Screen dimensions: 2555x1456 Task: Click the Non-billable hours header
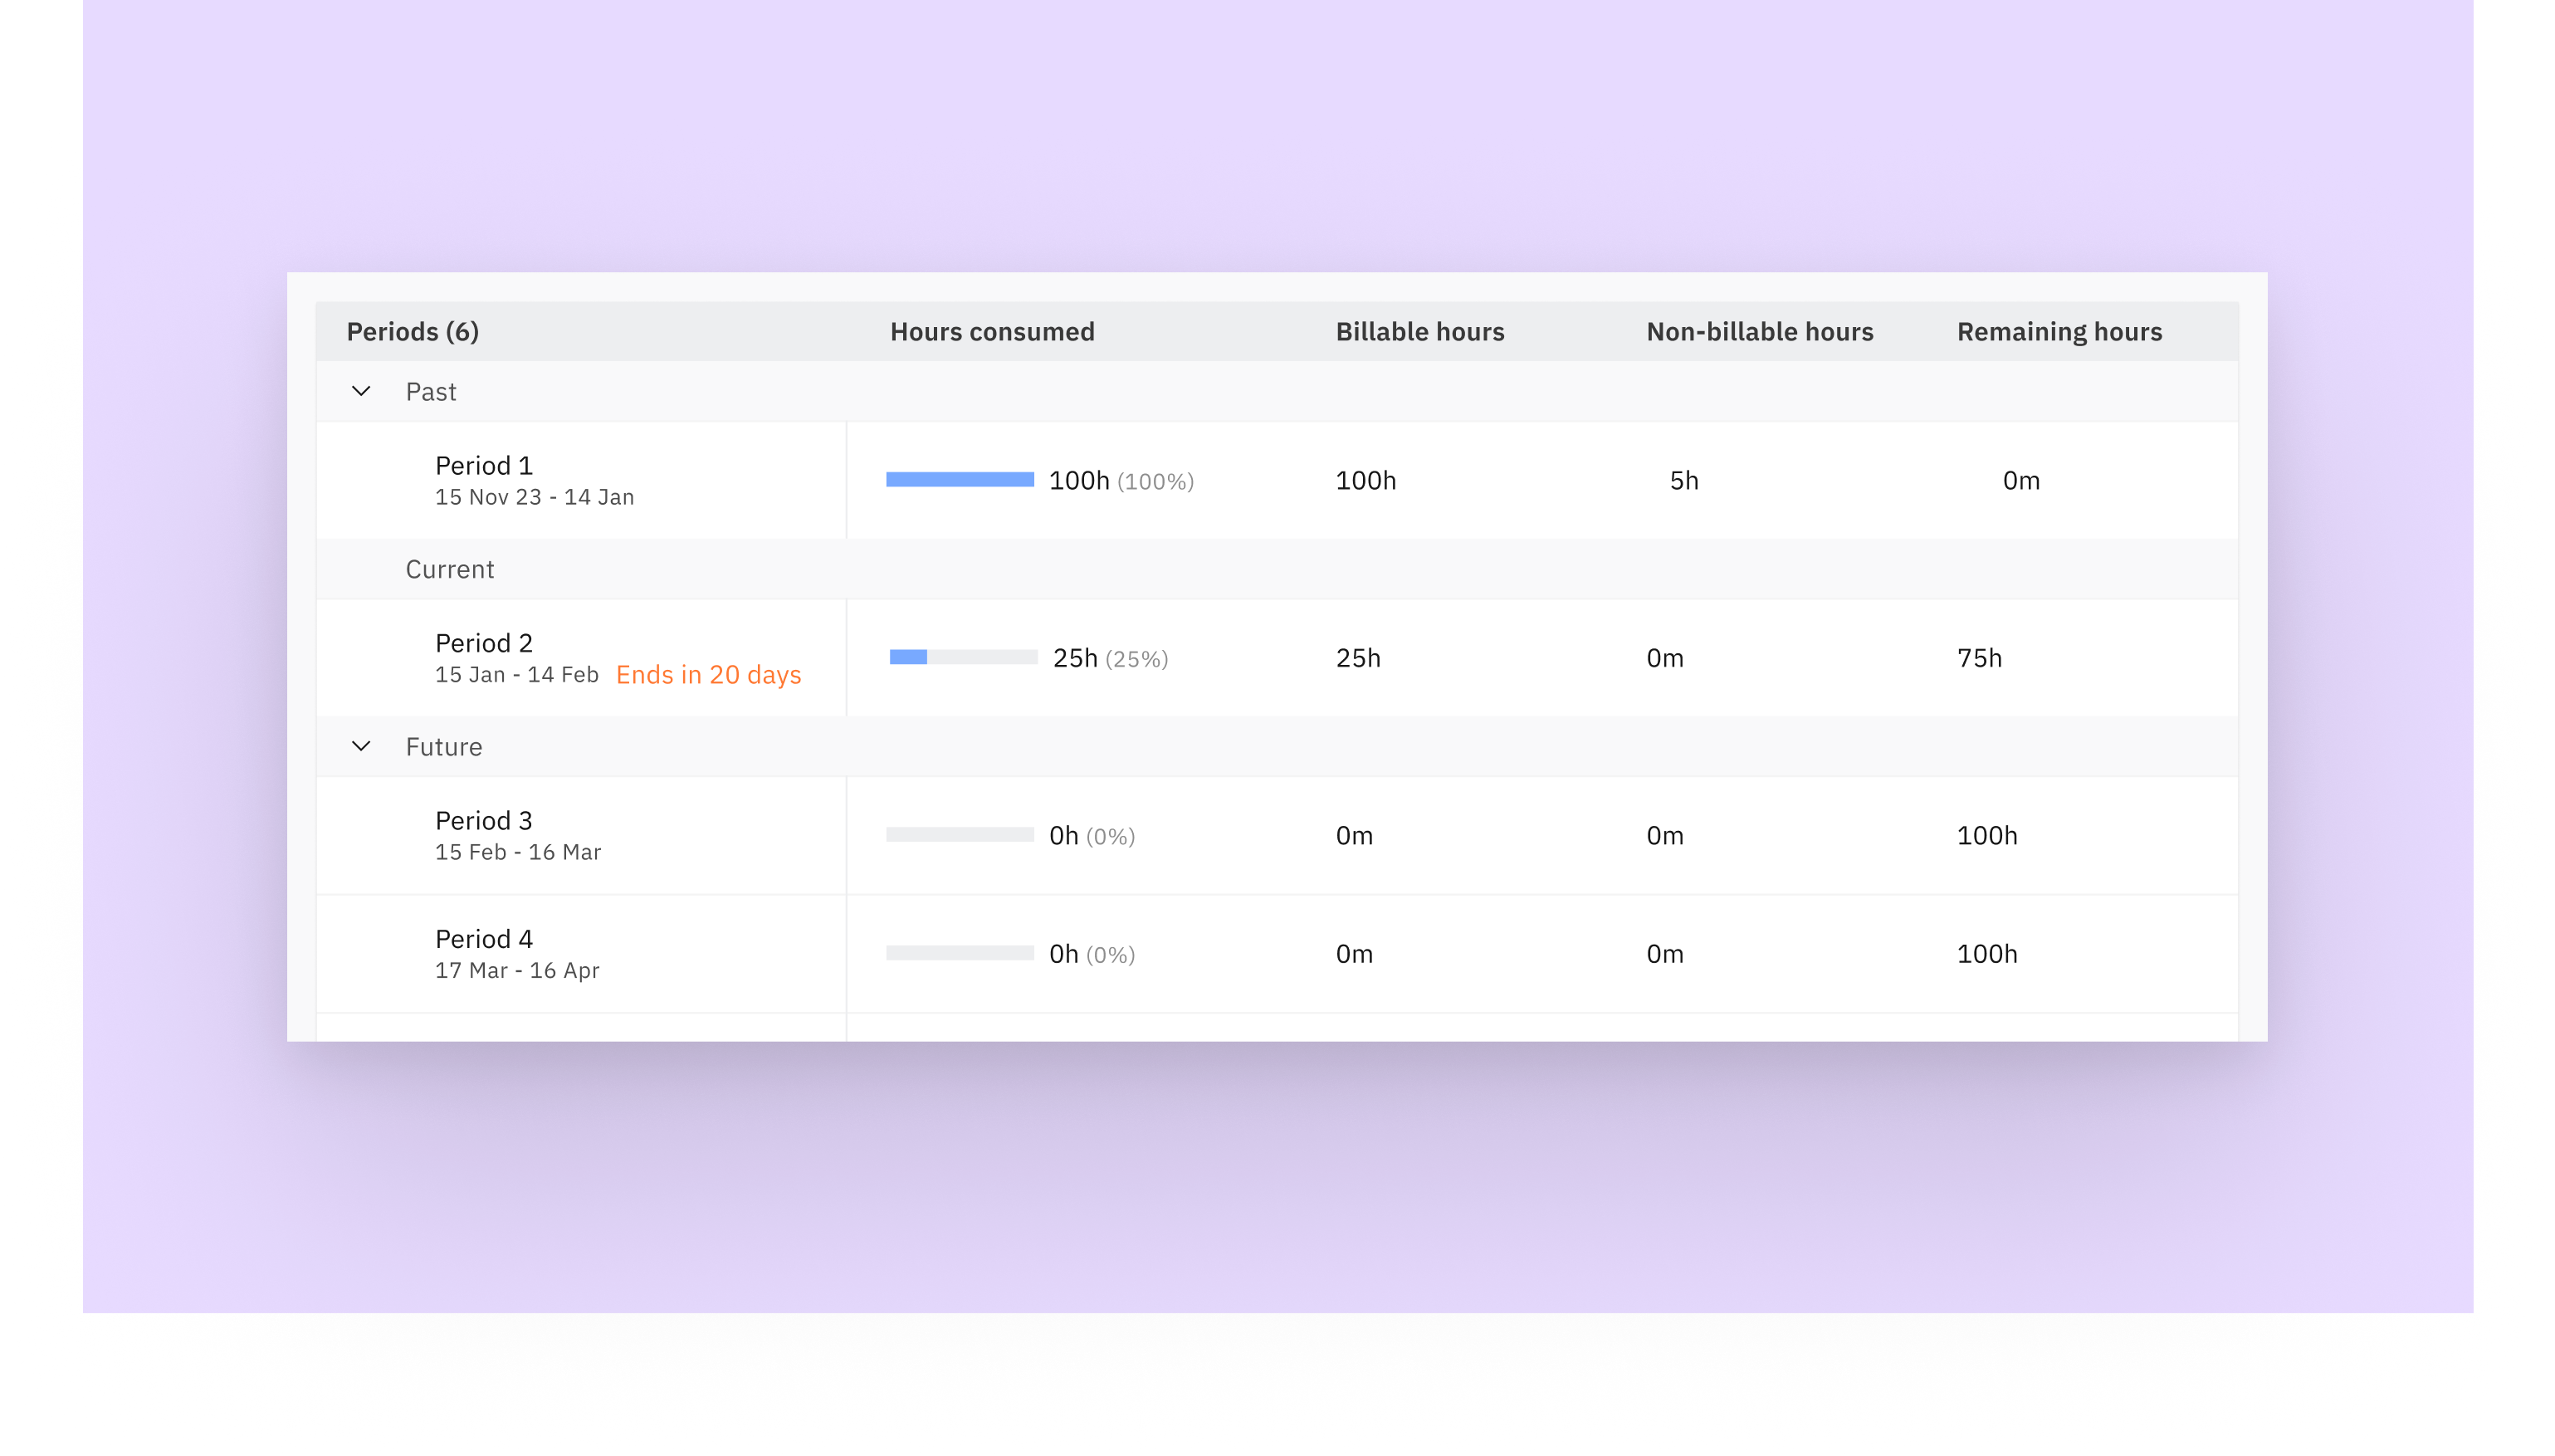pyautogui.click(x=1760, y=331)
